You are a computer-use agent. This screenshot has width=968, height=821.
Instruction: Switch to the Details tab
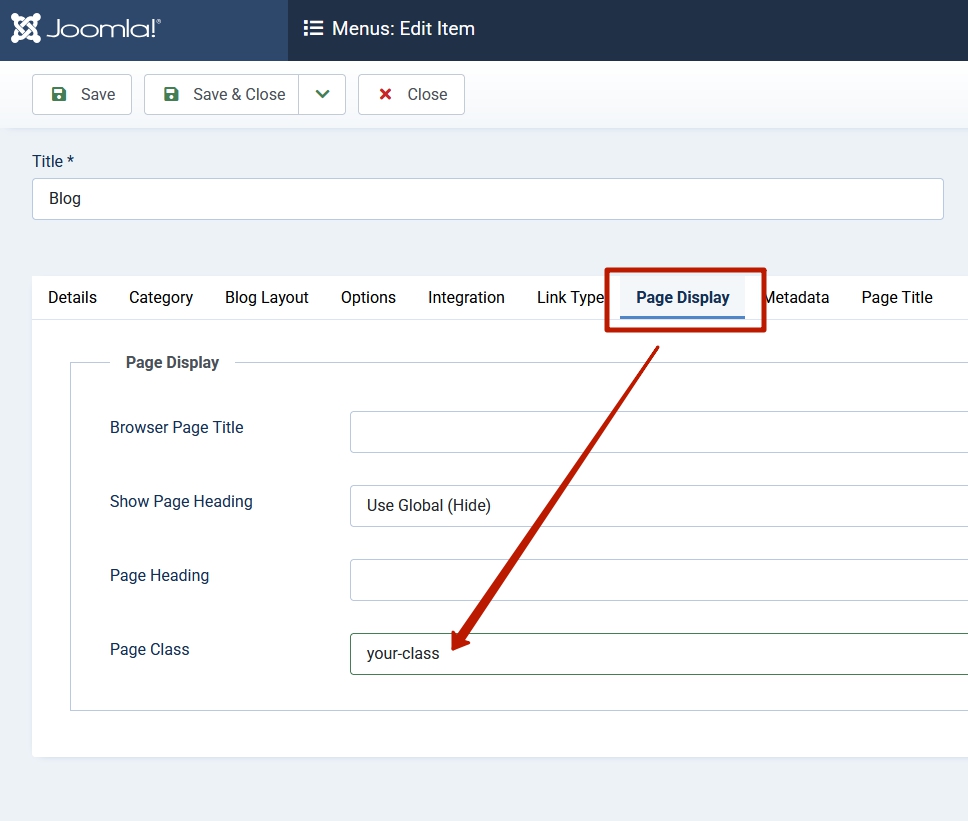tap(72, 297)
